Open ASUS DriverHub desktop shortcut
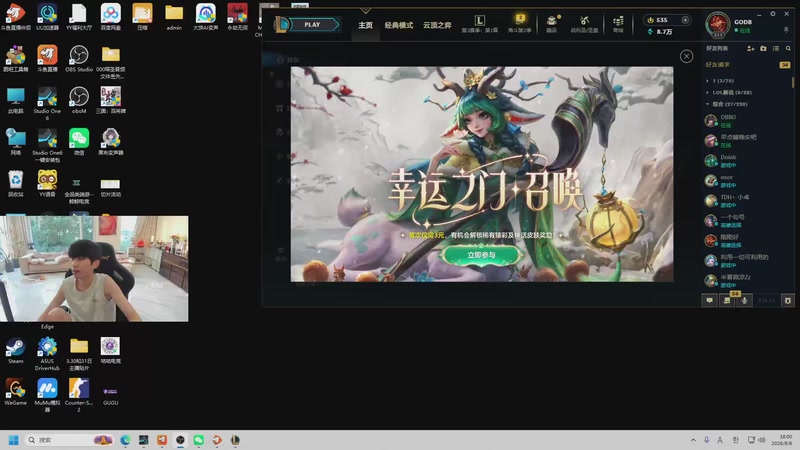This screenshot has height=450, width=800. (47, 354)
